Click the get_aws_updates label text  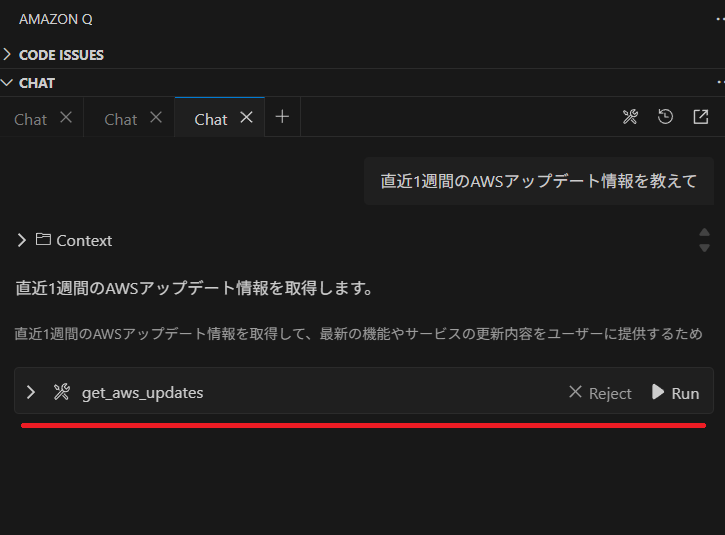(142, 393)
